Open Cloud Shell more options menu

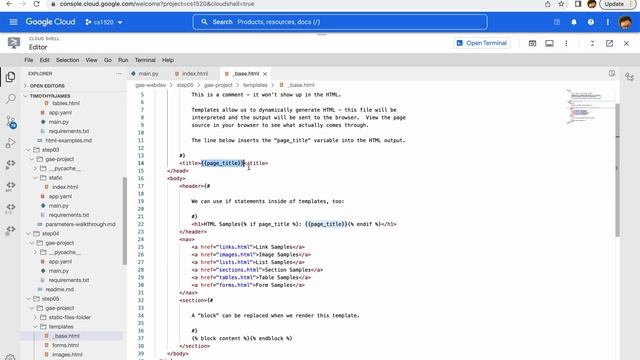(566, 43)
